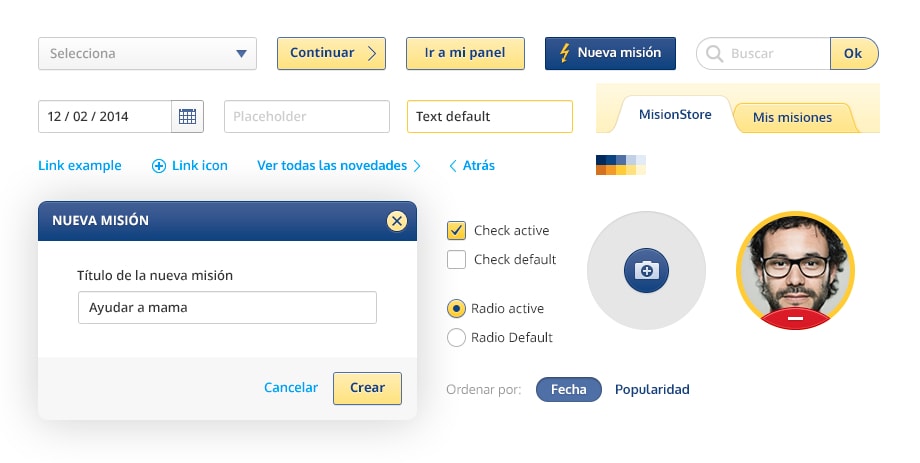
Task: Click the camera upload icon in grey circle
Action: coord(646,270)
